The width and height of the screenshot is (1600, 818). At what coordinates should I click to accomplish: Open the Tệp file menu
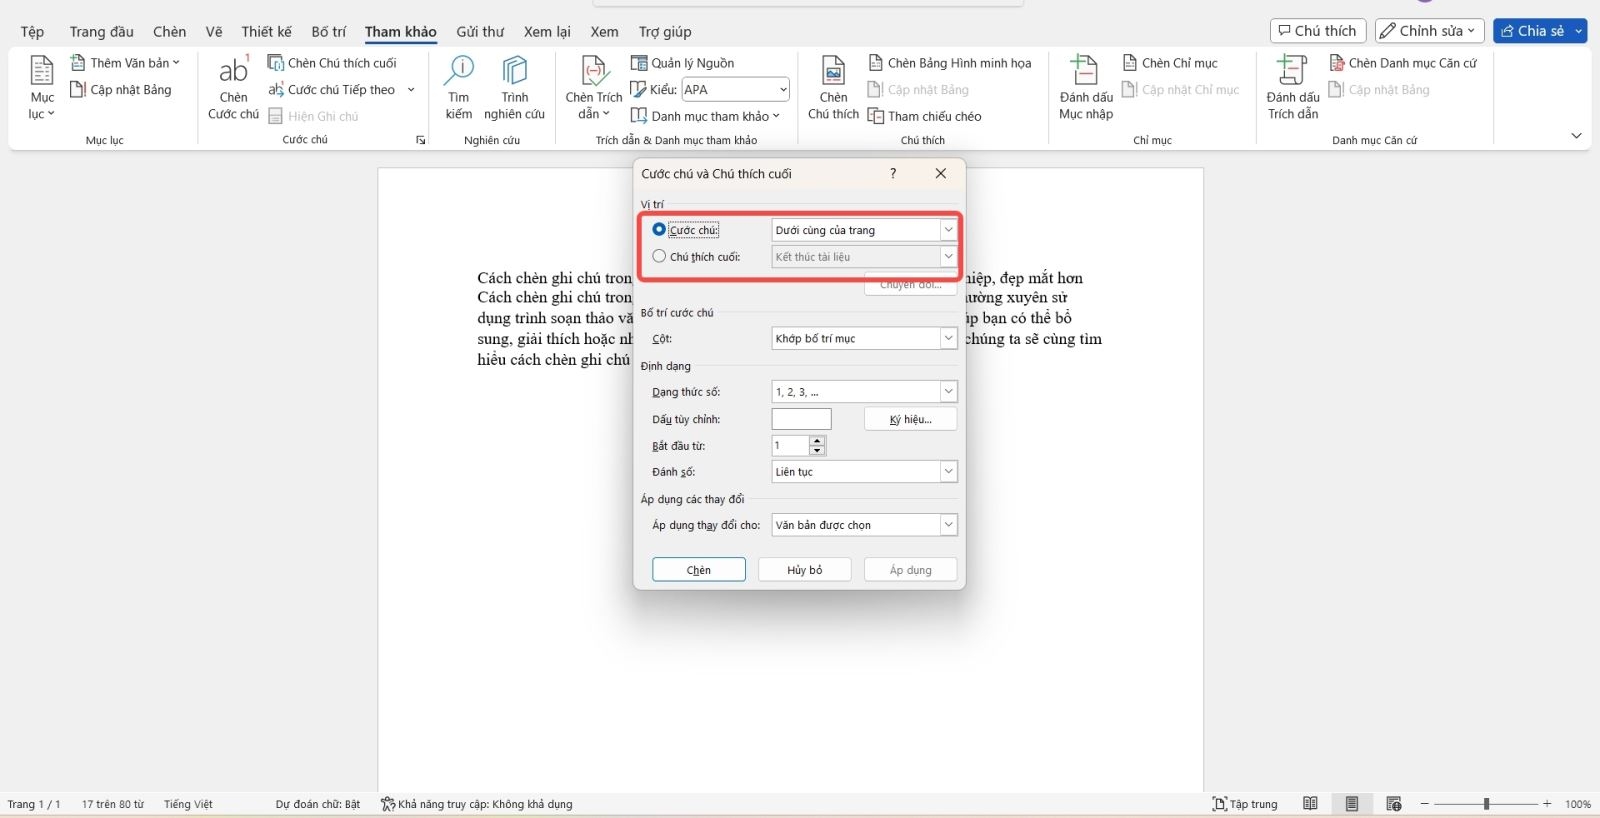click(32, 32)
